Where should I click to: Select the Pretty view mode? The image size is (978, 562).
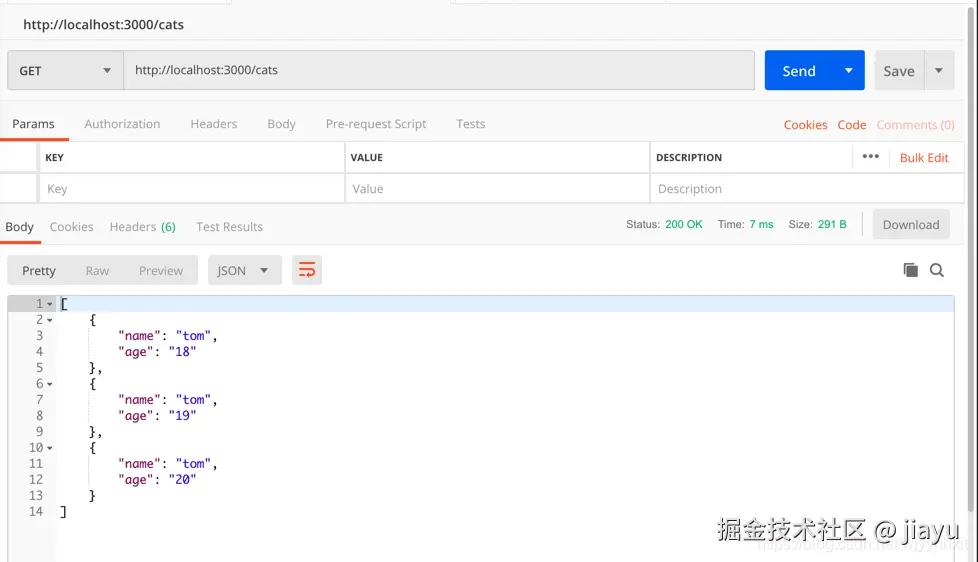(39, 271)
